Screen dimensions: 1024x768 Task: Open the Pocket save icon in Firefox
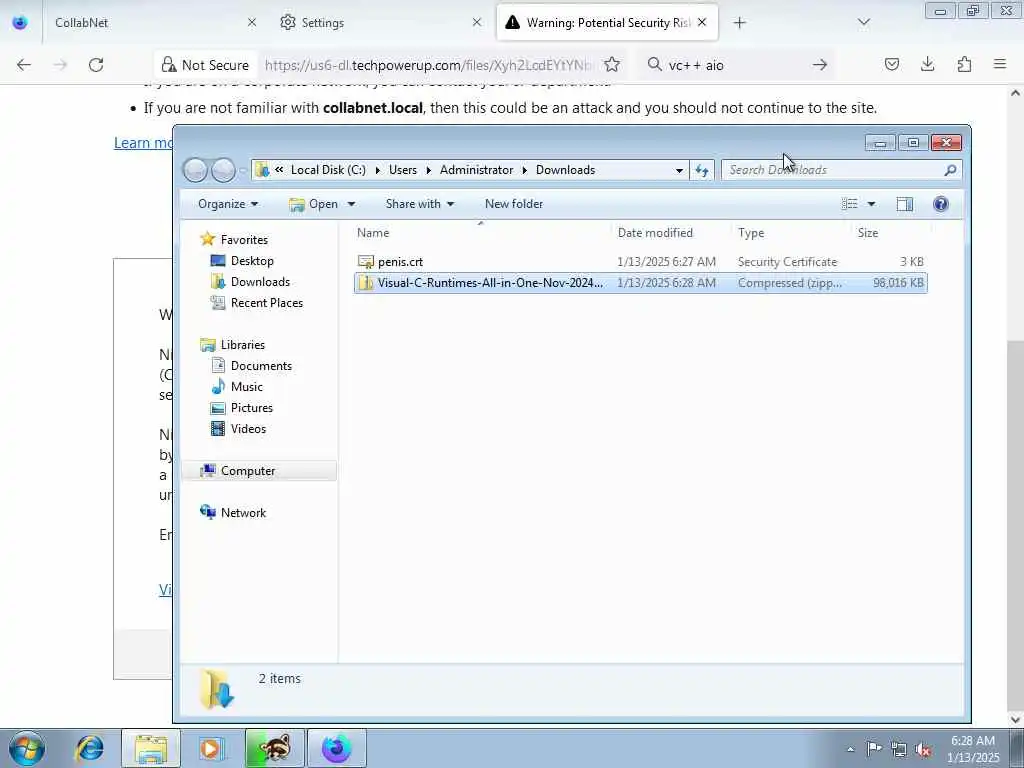coord(891,64)
